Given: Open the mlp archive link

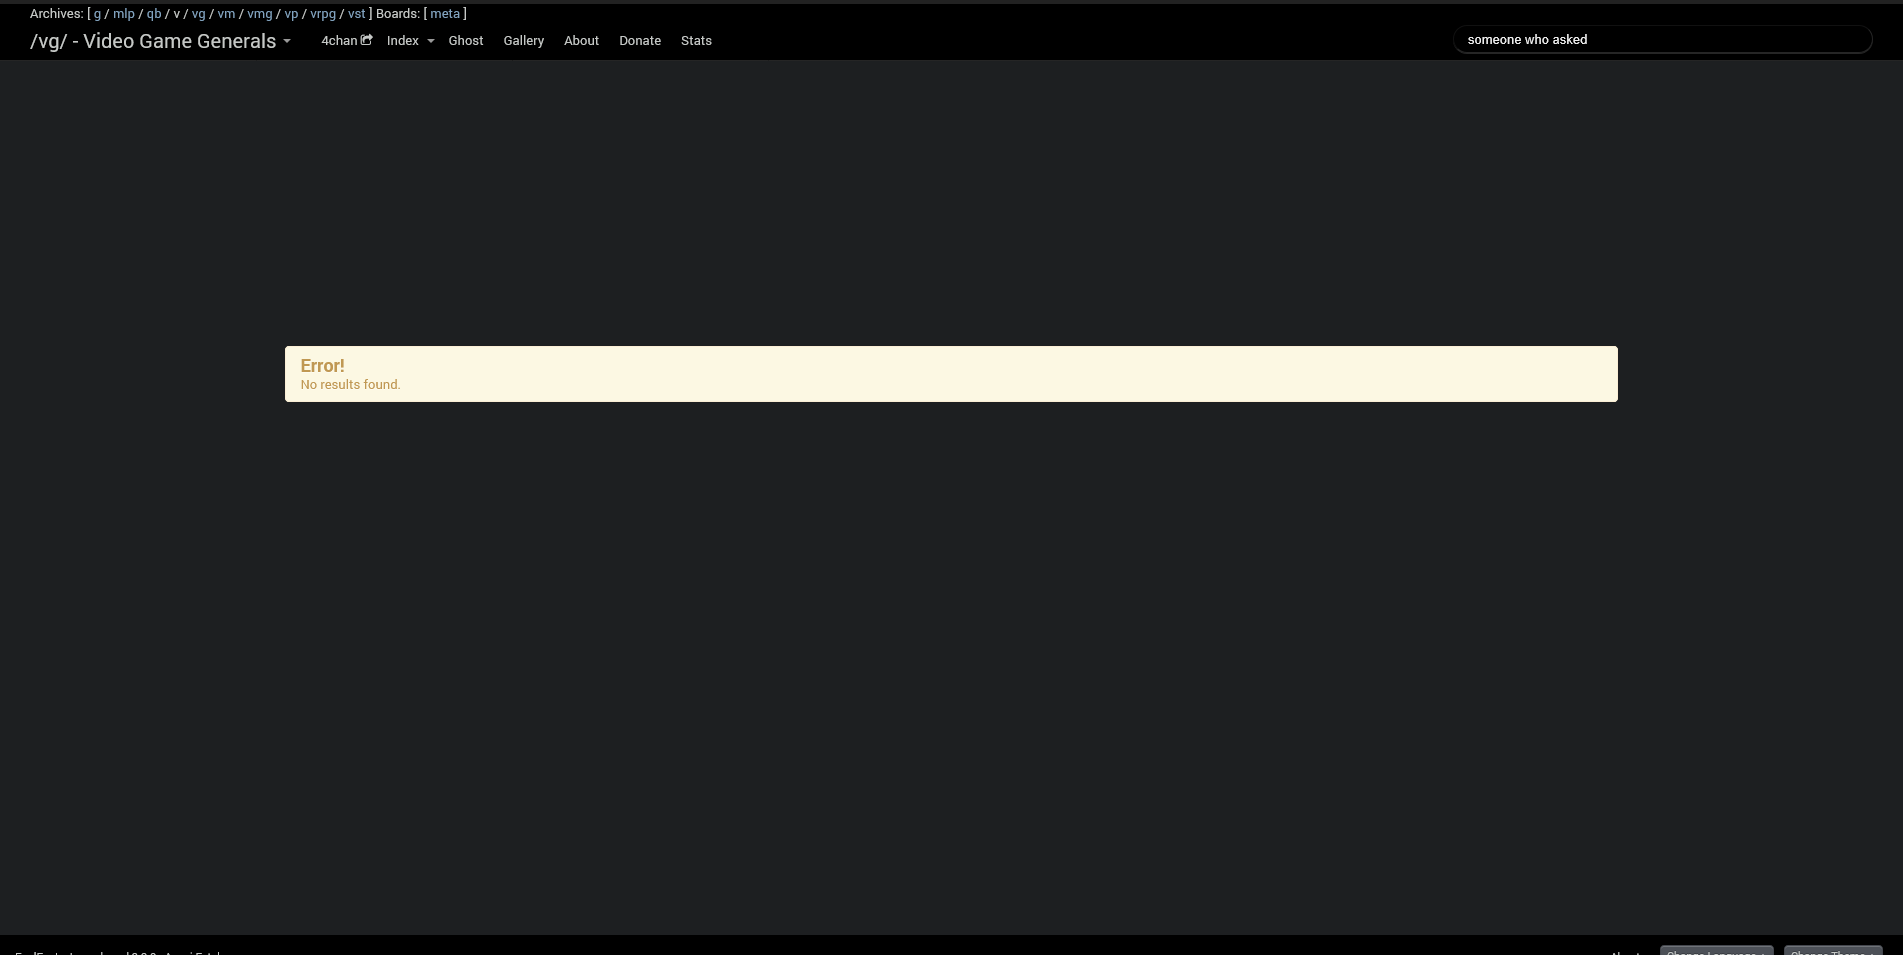Looking at the screenshot, I should pos(124,14).
